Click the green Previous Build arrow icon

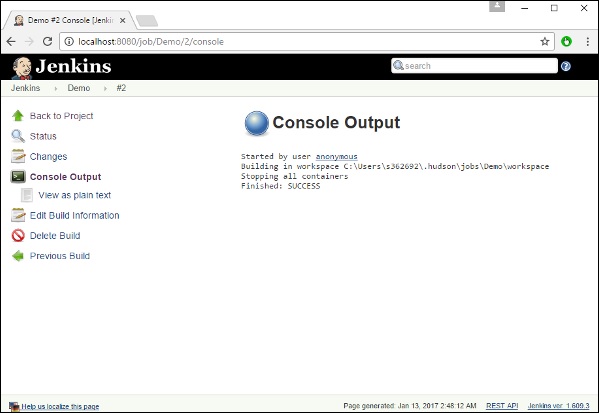[18, 256]
